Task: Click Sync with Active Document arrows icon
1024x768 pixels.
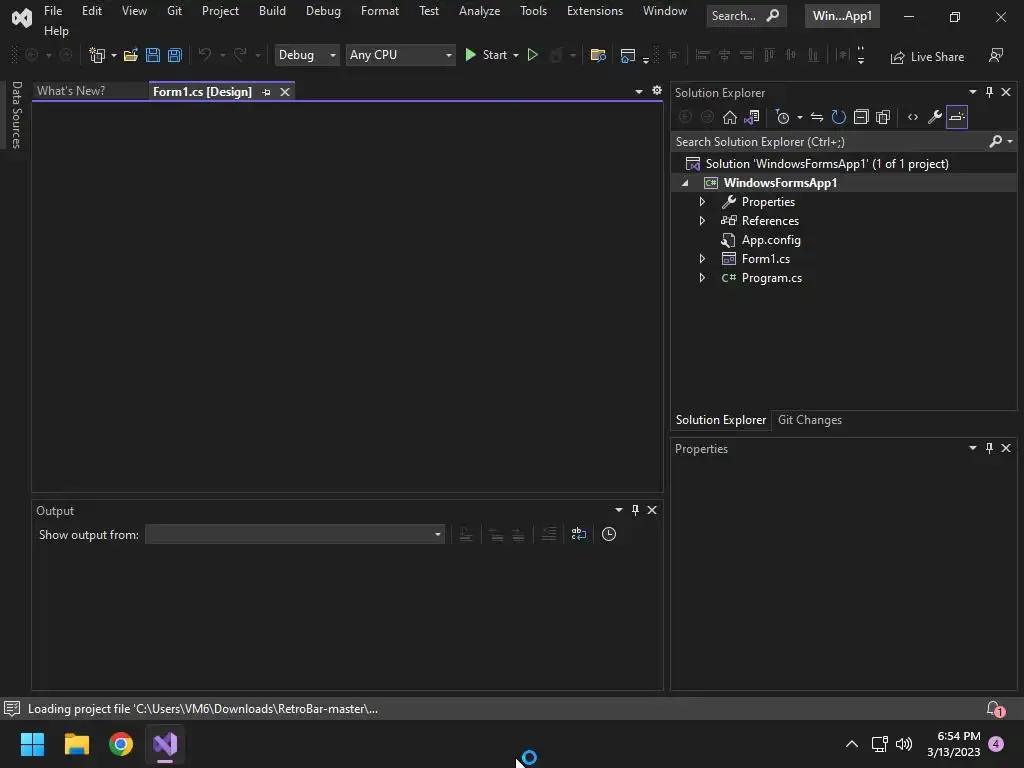Action: [x=817, y=118]
